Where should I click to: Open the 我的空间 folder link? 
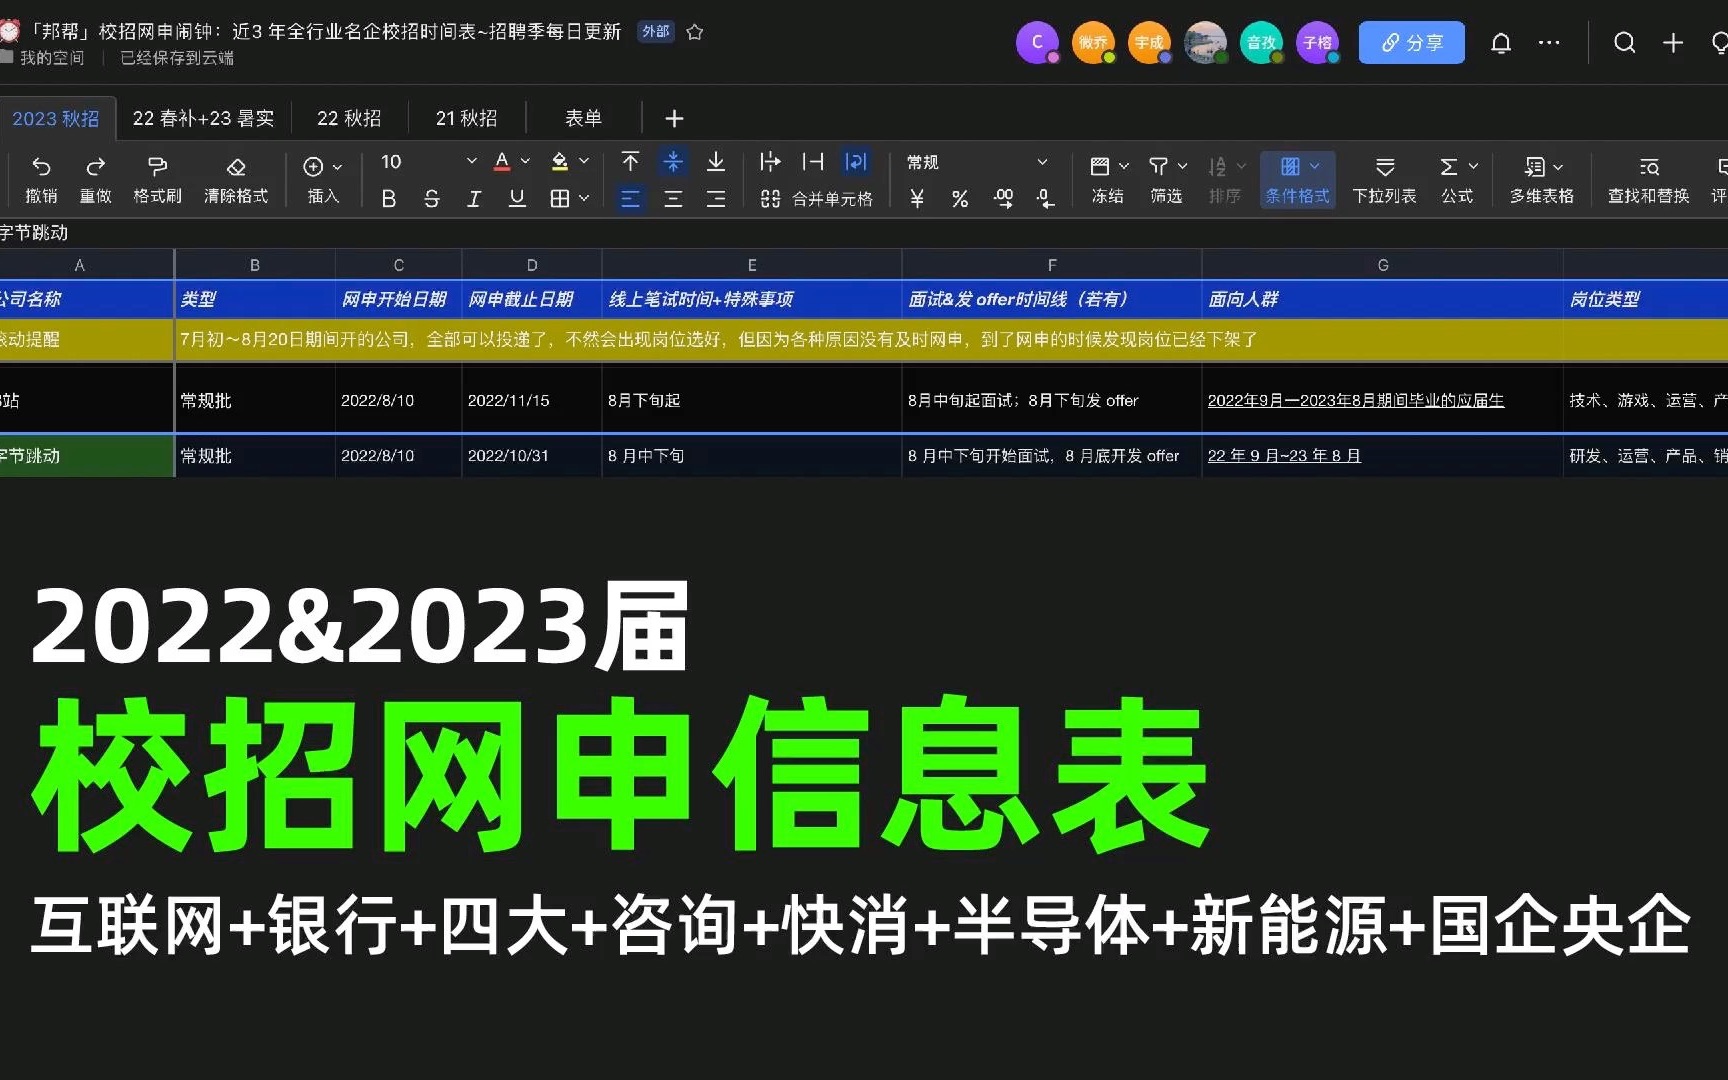coord(43,58)
